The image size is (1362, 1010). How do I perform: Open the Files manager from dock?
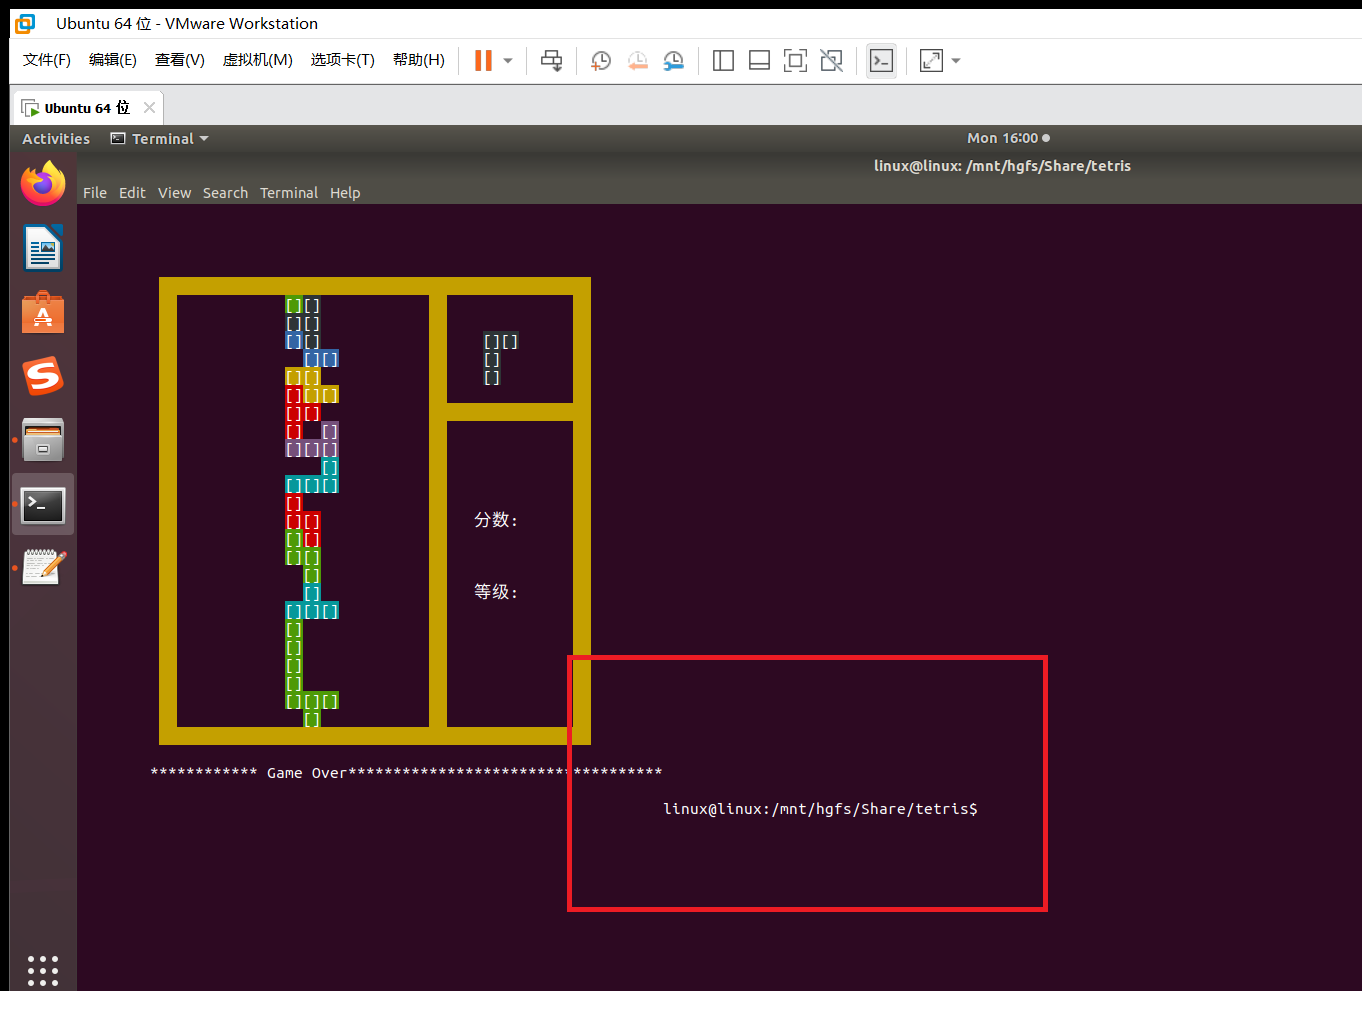pyautogui.click(x=43, y=440)
